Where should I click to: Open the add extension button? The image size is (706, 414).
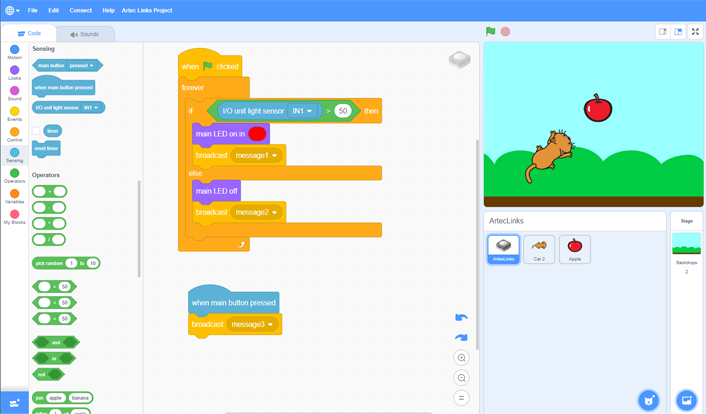(x=14, y=402)
